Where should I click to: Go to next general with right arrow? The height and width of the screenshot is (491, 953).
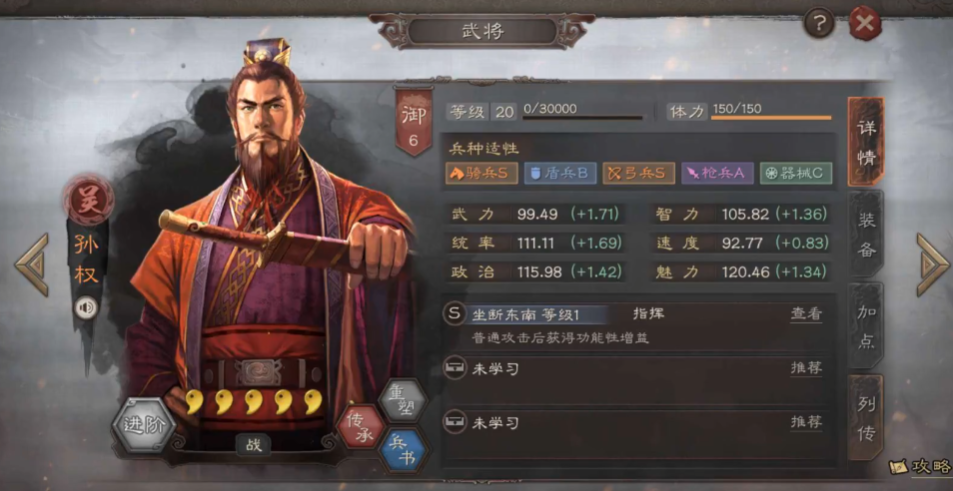pyautogui.click(x=933, y=265)
